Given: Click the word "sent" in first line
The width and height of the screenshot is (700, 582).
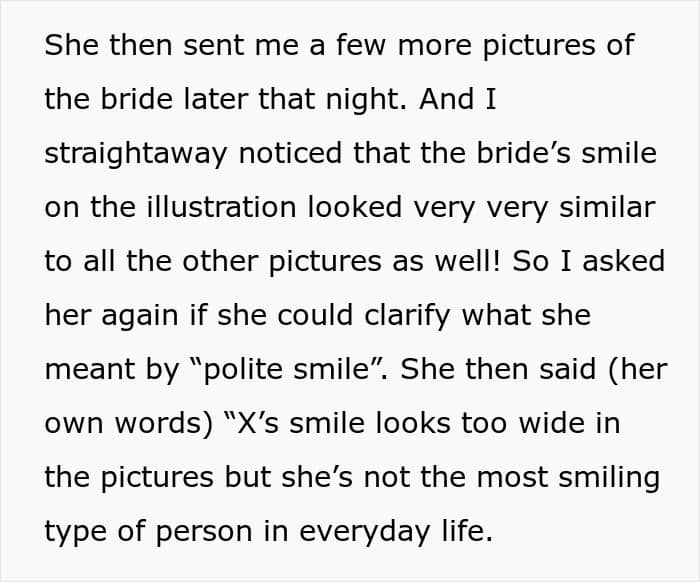Looking at the screenshot, I should click(199, 46).
